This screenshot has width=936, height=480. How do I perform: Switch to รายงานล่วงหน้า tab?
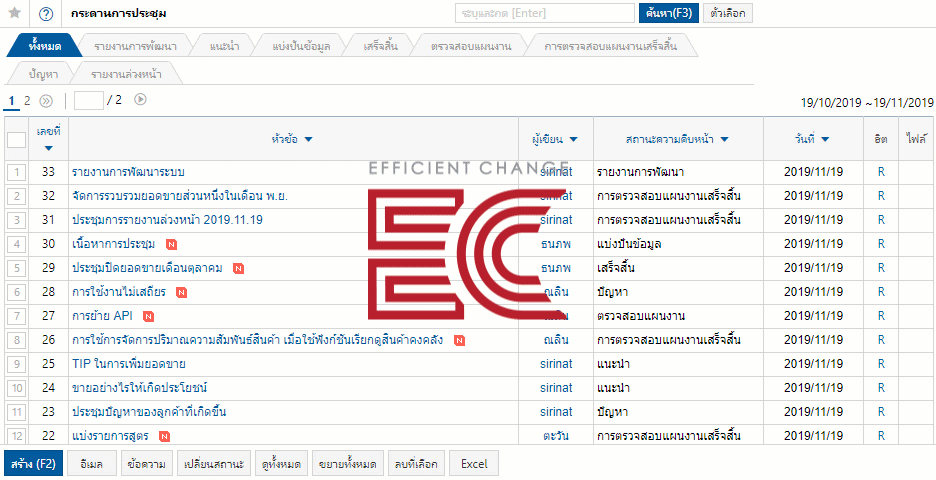tap(126, 75)
